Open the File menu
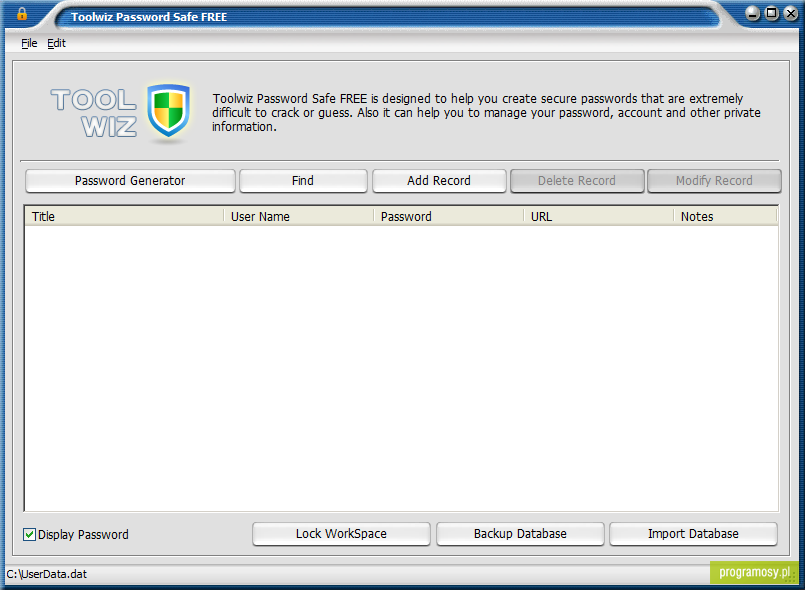Screen dimensions: 805x590 point(29,43)
